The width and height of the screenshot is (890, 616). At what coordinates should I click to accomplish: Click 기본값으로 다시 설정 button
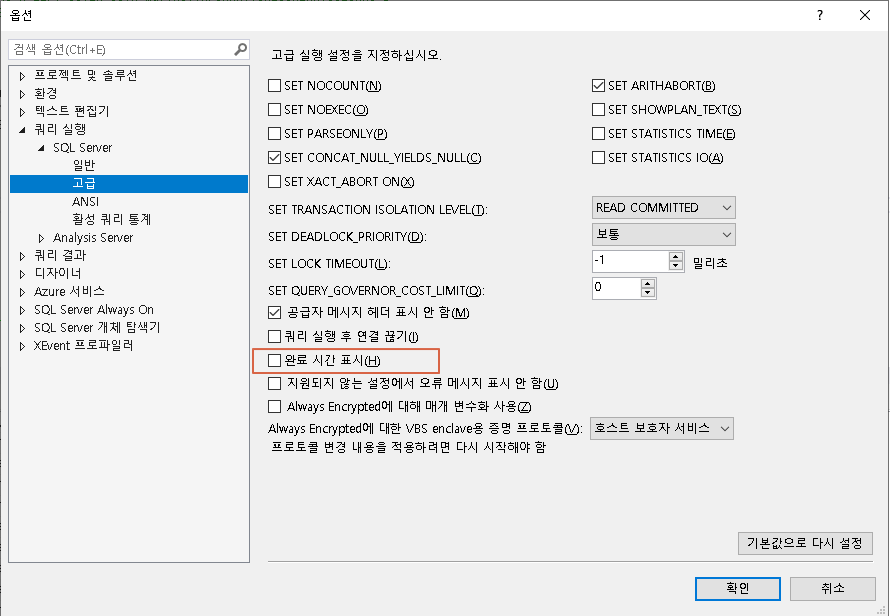tap(805, 543)
